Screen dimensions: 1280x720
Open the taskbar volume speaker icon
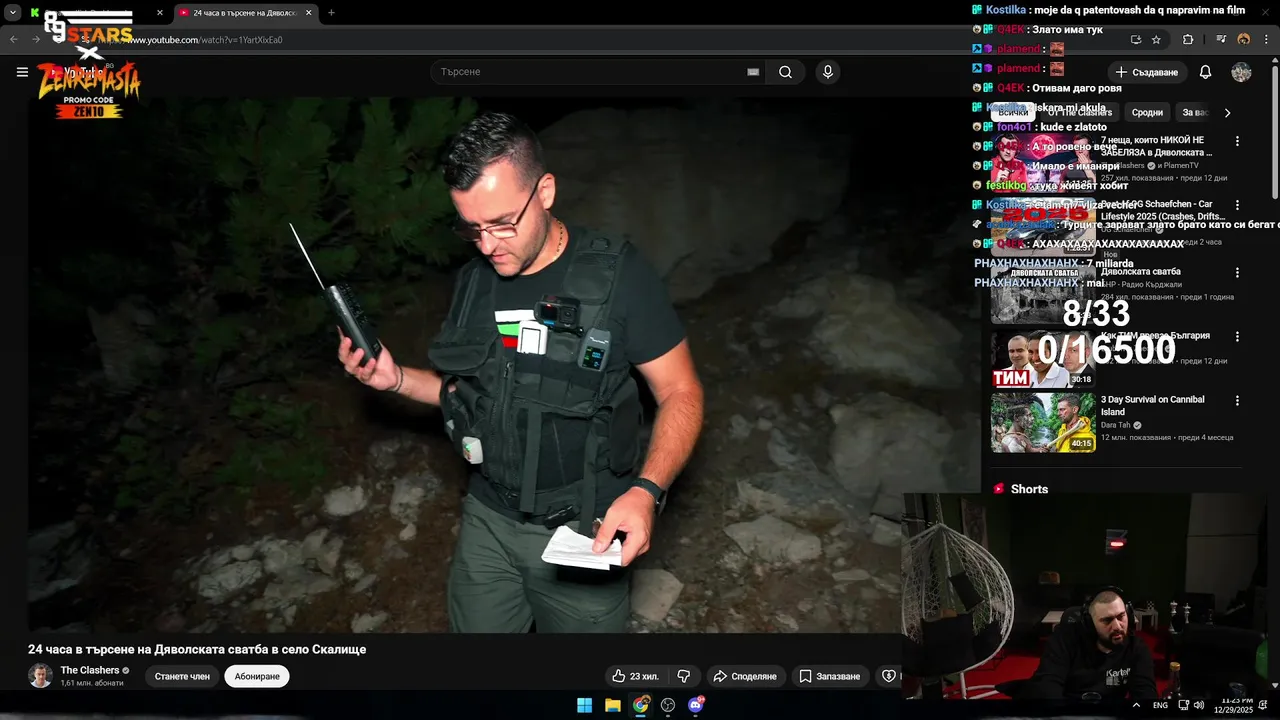[x=1199, y=705]
